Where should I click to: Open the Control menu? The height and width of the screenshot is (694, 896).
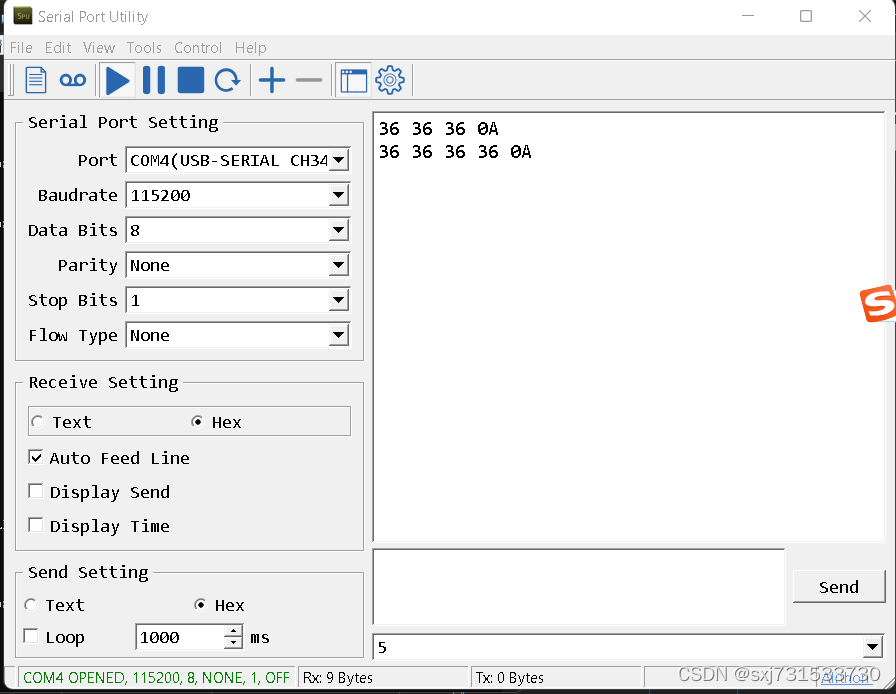pos(198,47)
